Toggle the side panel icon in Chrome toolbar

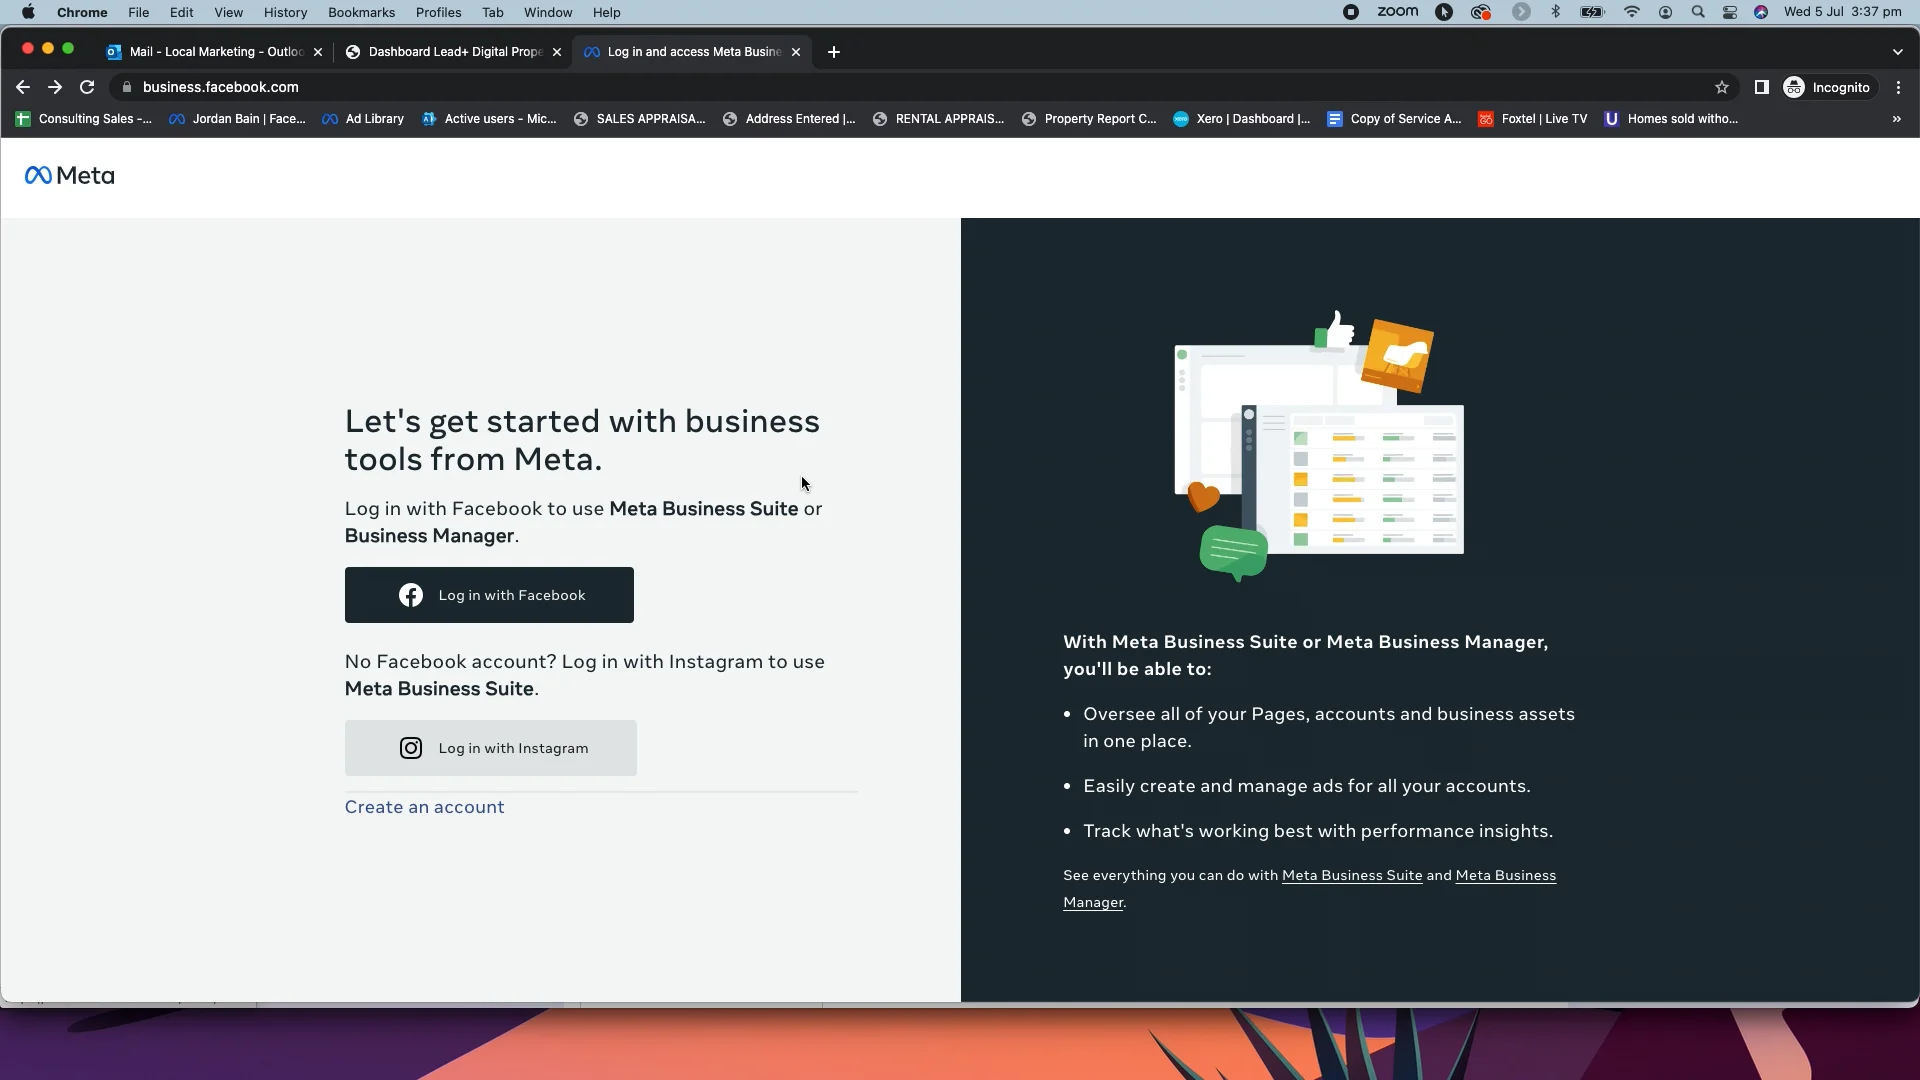[1761, 87]
